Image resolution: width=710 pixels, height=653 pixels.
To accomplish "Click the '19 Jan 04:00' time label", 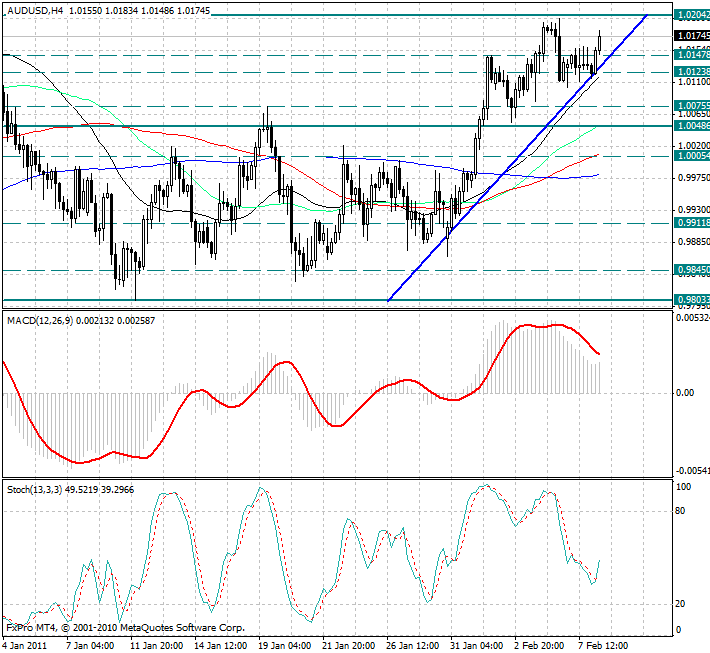I will point(284,645).
